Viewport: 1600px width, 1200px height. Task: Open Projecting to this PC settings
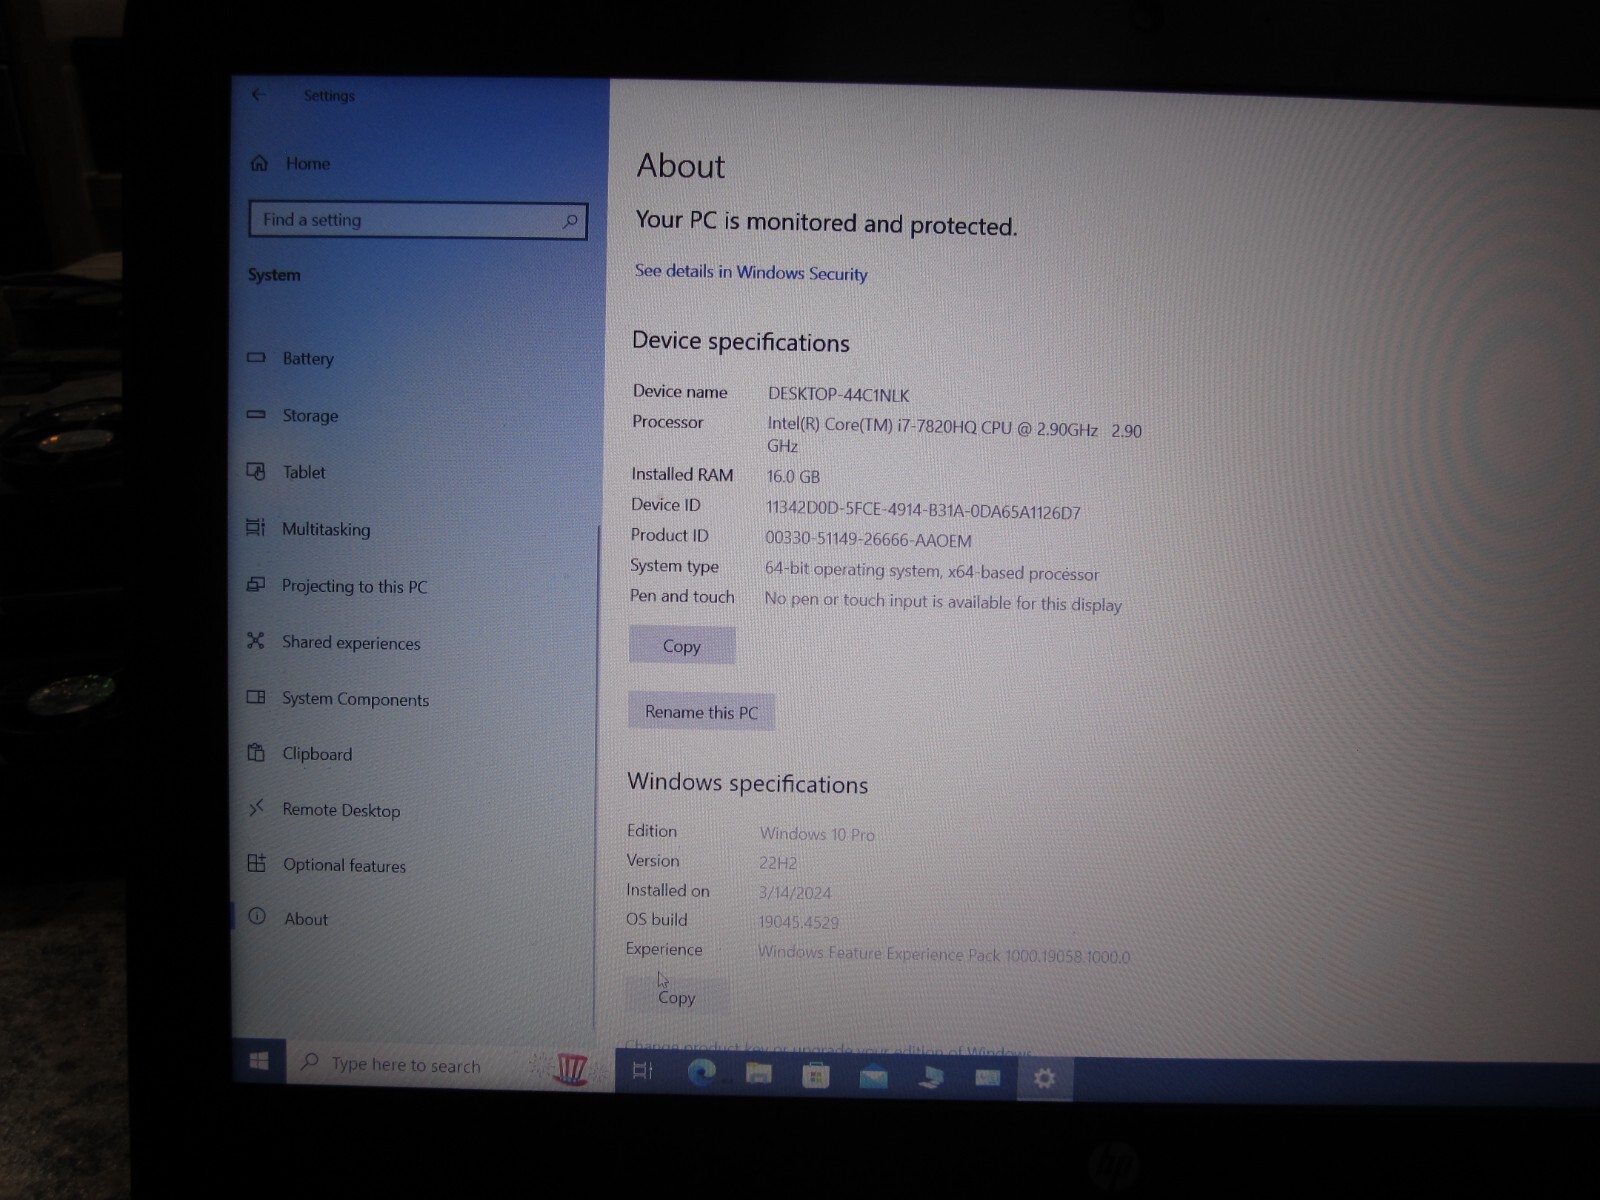tap(337, 586)
